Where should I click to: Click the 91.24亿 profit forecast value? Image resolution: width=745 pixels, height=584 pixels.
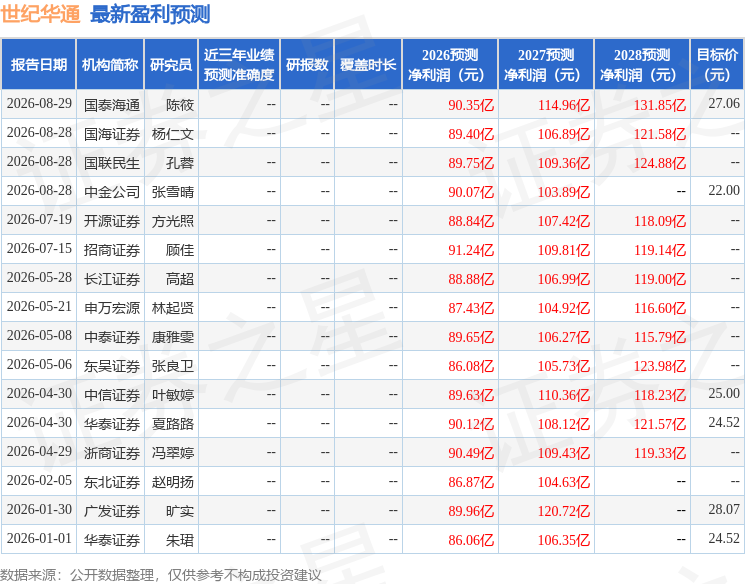(471, 250)
